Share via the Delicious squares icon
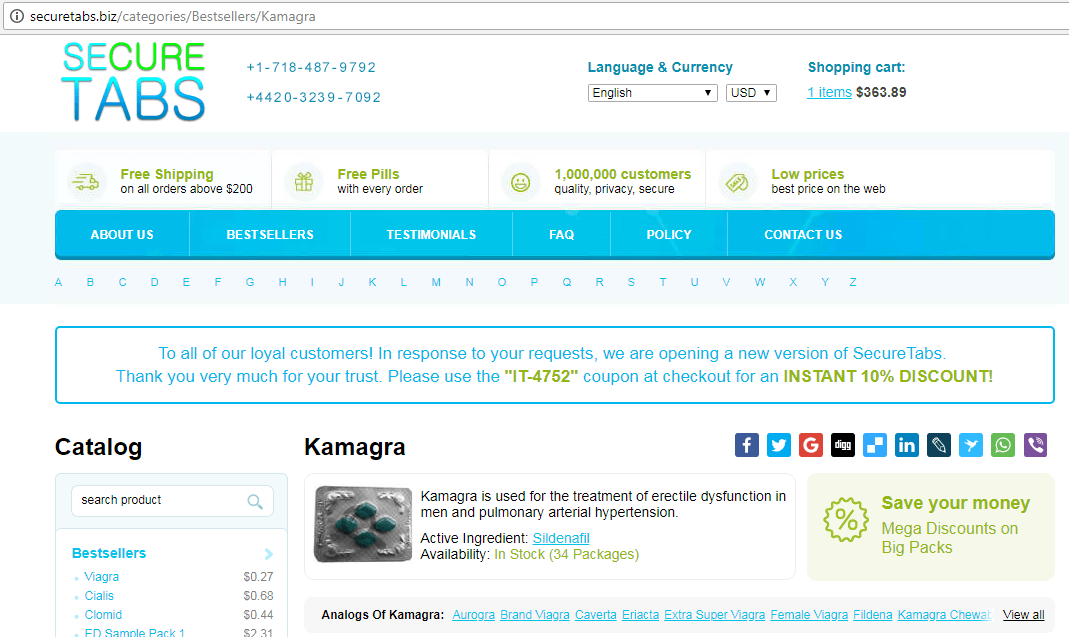The height and width of the screenshot is (637, 1069). pos(875,445)
